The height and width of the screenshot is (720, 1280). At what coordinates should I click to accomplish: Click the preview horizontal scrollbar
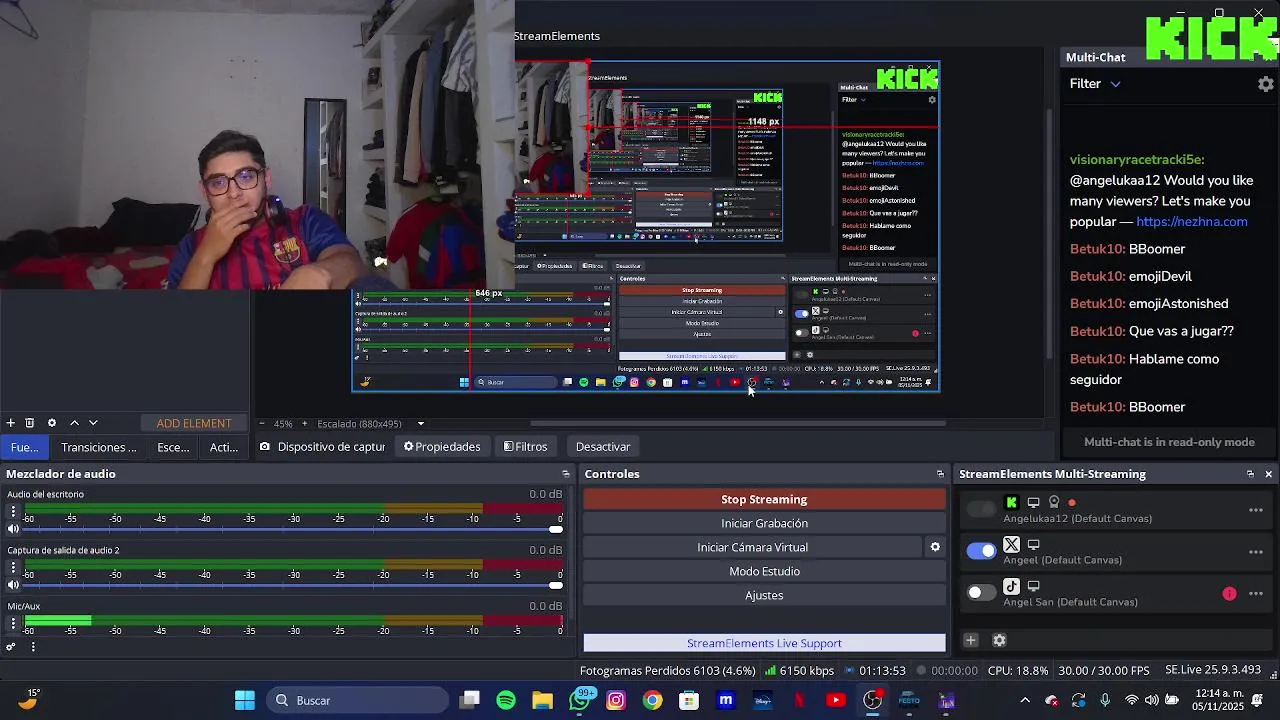pyautogui.click(x=738, y=423)
